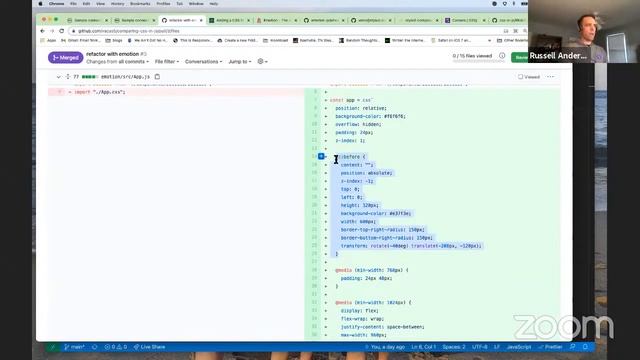Open 'This is Responsive' bookmark
Image resolution: width=640 pixels, height=360 pixels.
tap(193, 40)
